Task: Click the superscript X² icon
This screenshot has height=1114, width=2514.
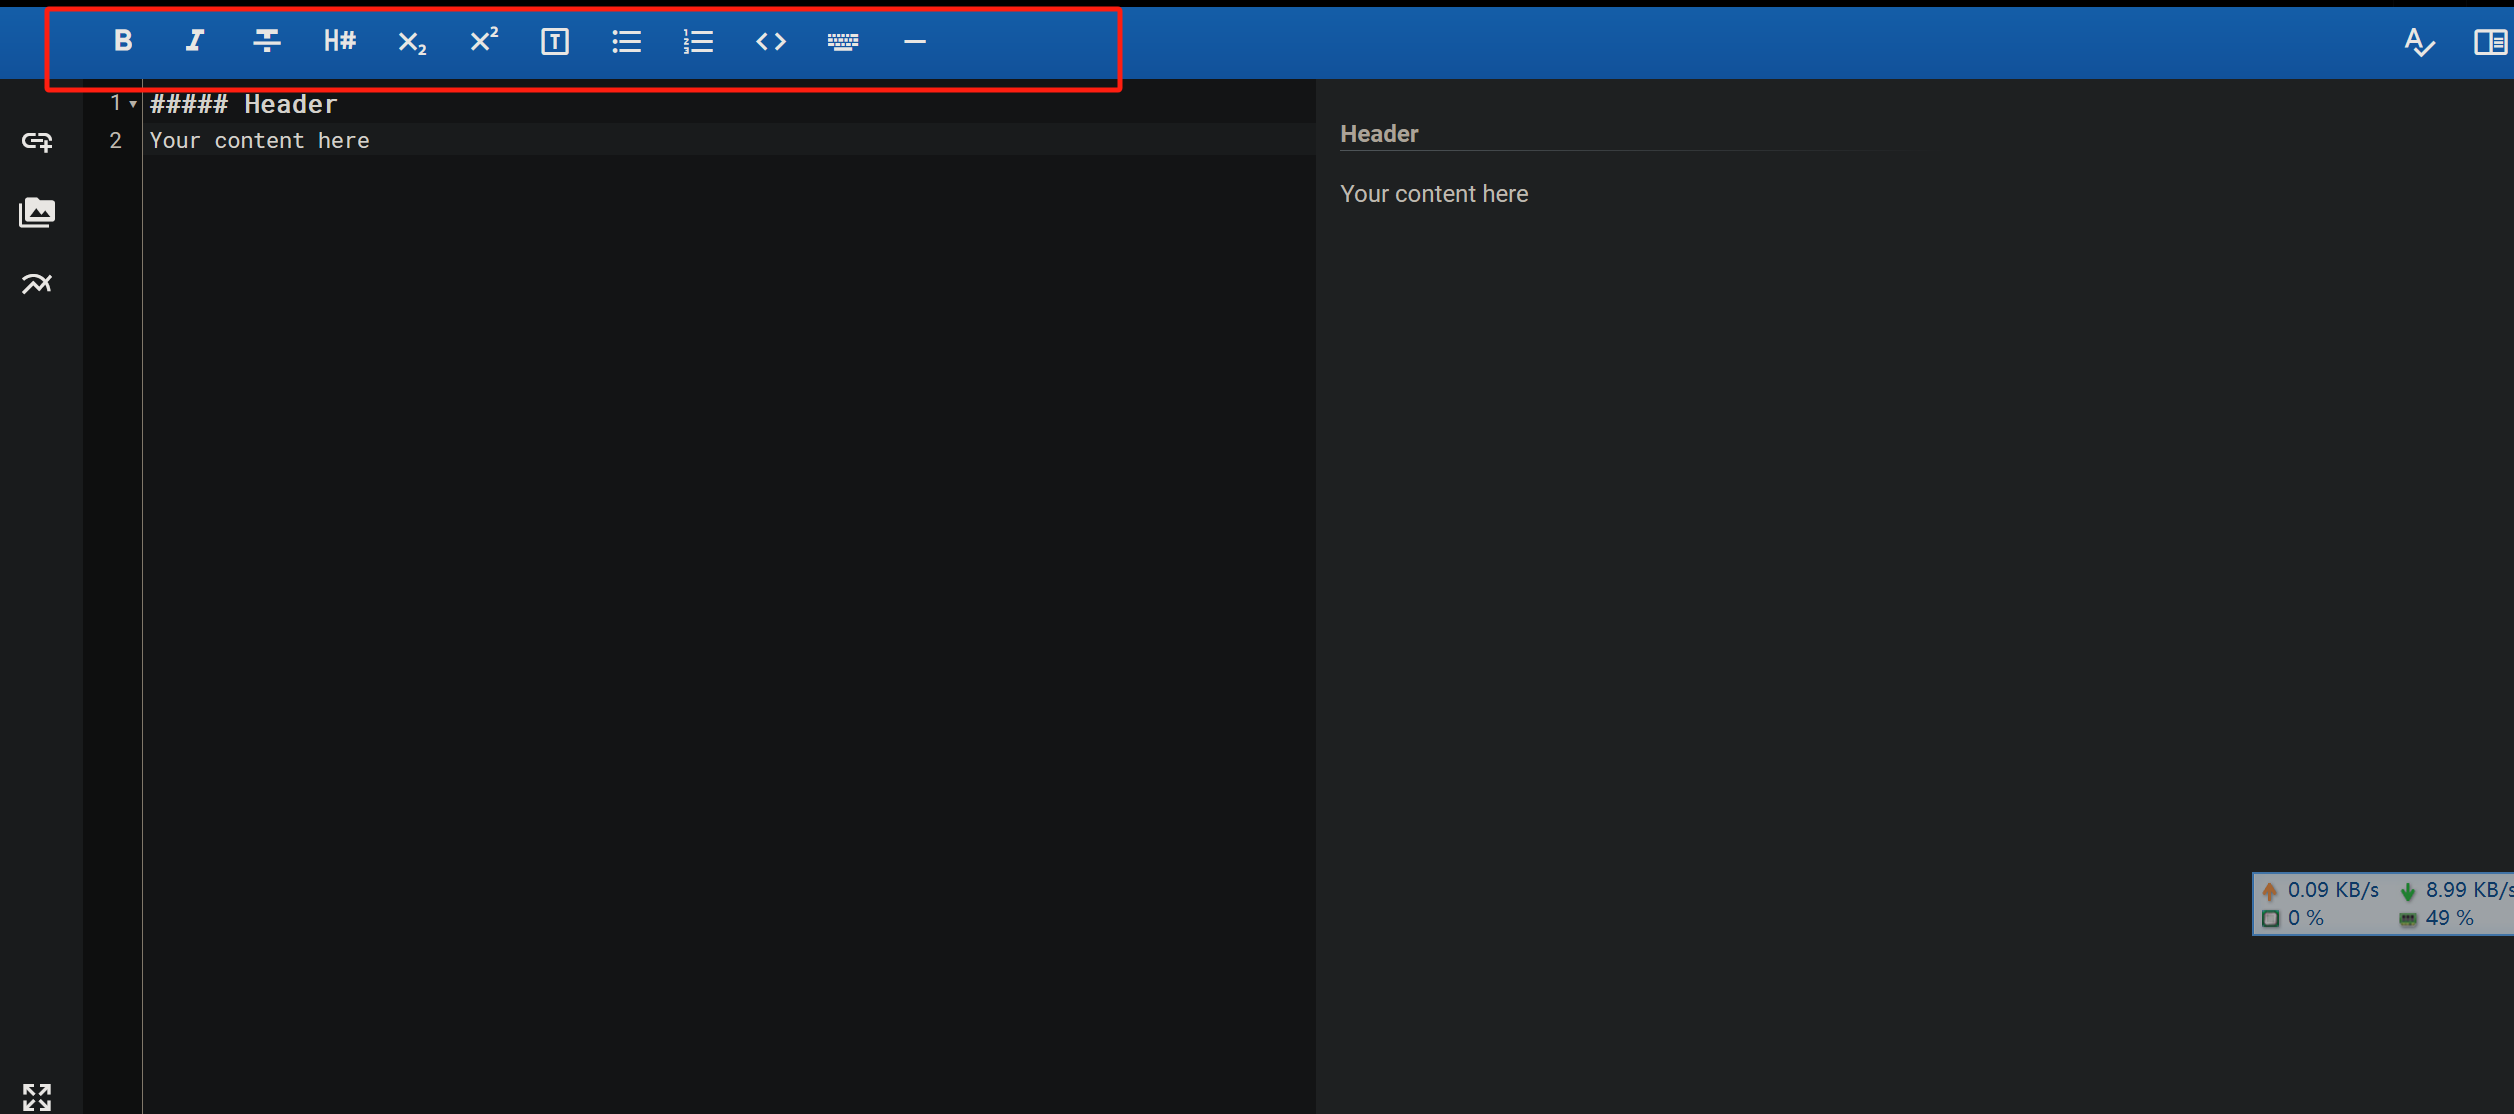Action: (483, 40)
